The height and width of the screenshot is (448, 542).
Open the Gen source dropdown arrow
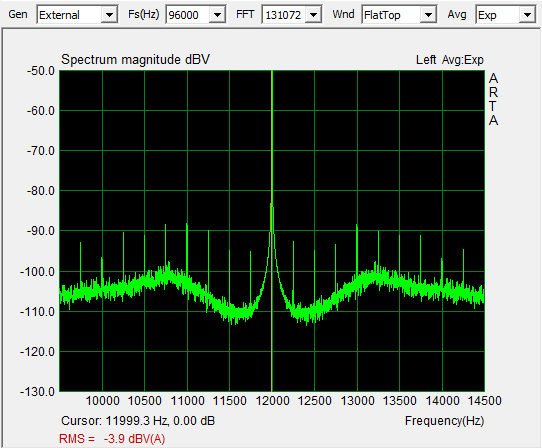click(109, 15)
